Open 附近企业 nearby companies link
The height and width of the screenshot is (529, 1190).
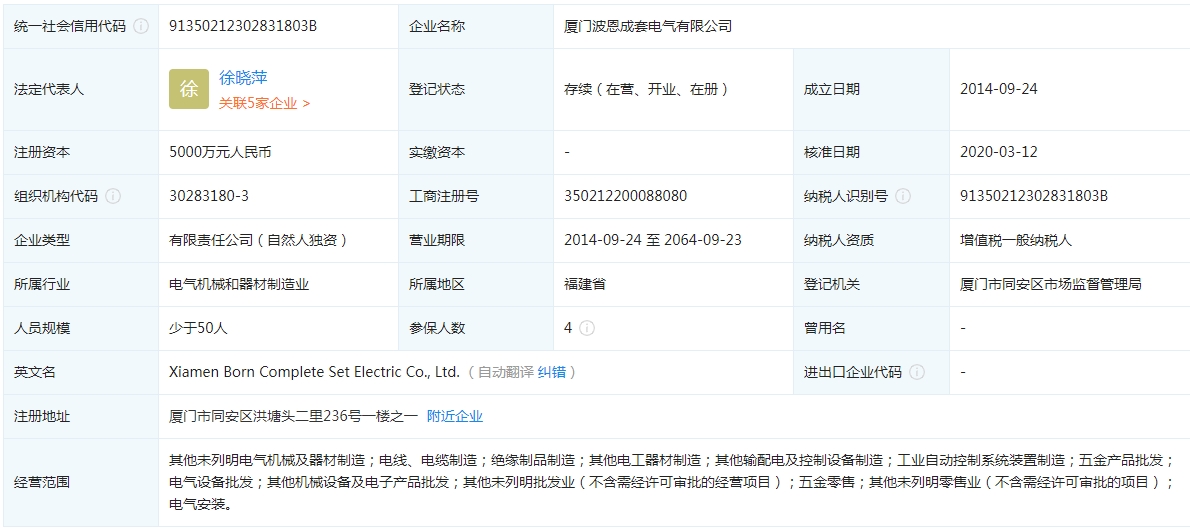click(x=454, y=416)
